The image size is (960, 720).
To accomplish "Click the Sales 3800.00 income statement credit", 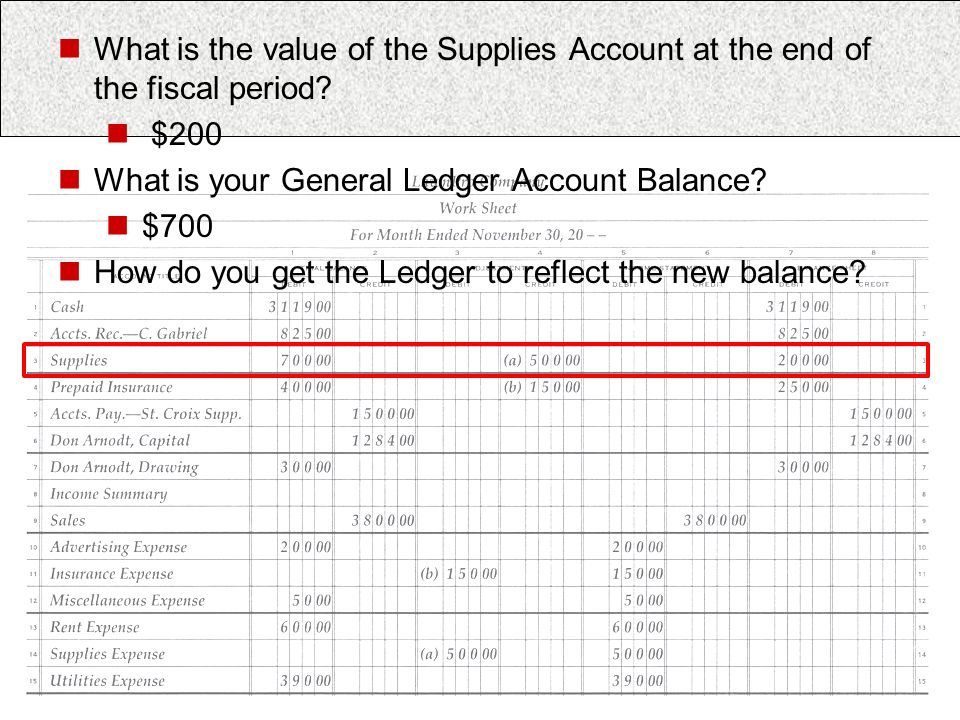I will click(715, 520).
